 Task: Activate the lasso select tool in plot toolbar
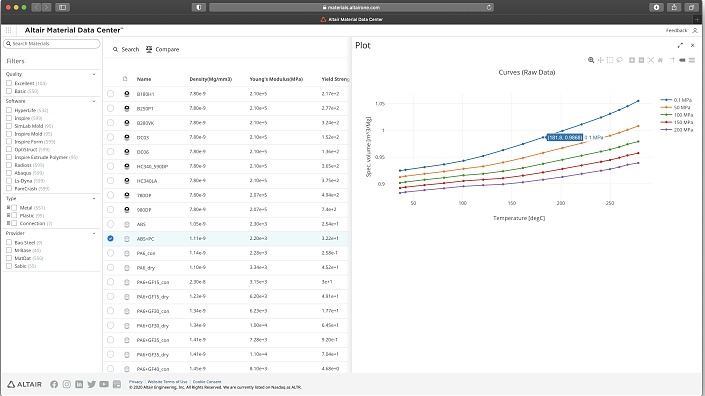point(620,60)
